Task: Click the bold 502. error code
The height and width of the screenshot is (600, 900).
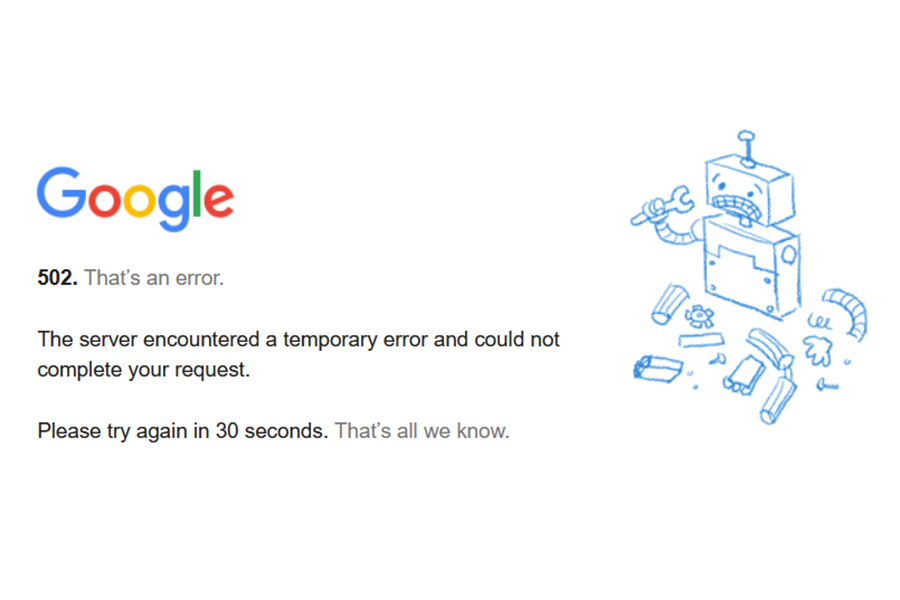Action: [57, 278]
